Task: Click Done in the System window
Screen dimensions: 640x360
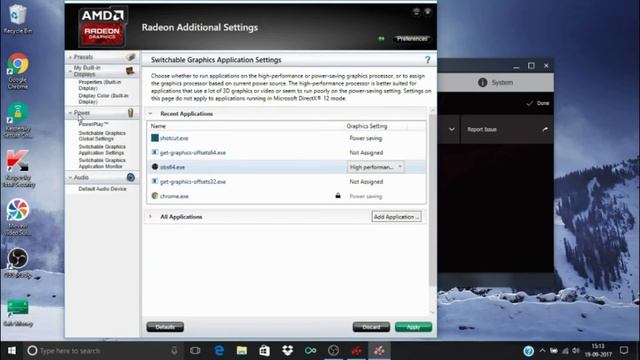Action: [538, 103]
